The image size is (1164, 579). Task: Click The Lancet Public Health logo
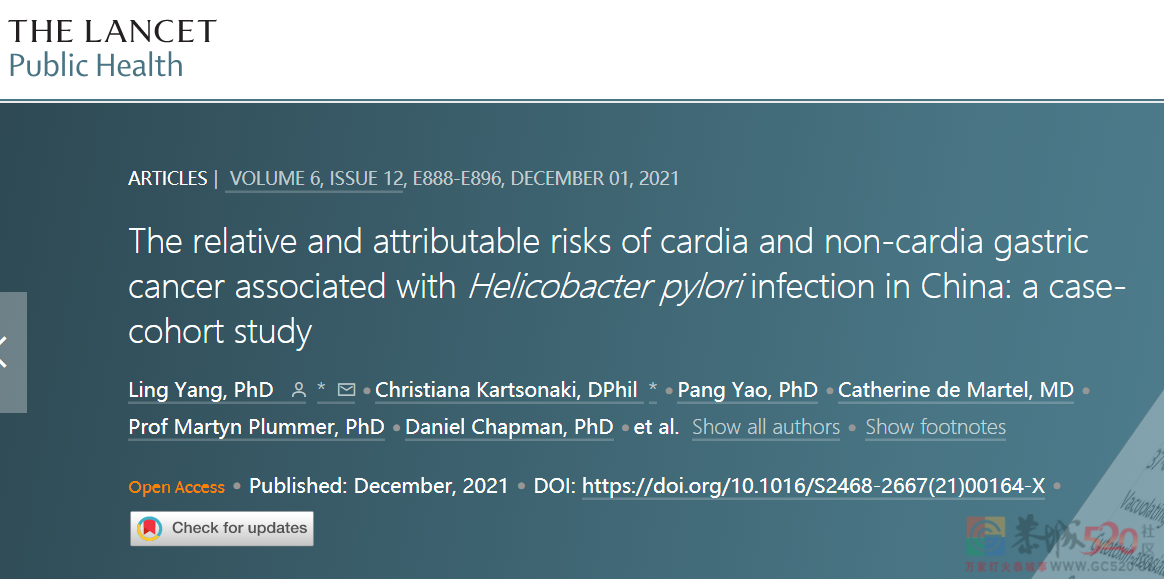tap(112, 48)
